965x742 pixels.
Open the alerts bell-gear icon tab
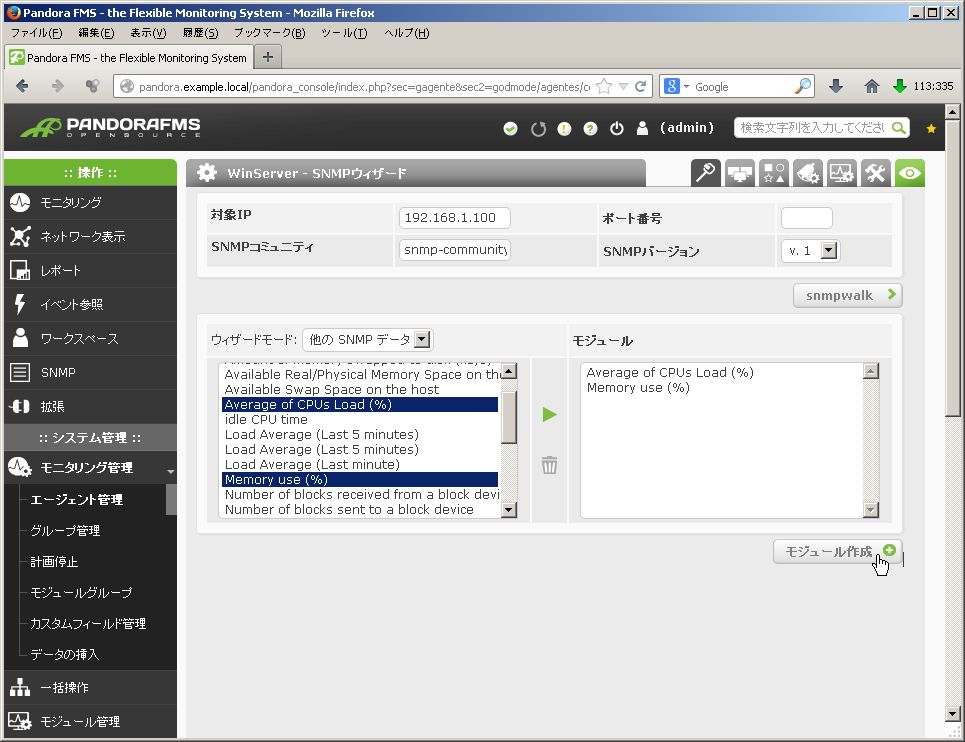(807, 173)
